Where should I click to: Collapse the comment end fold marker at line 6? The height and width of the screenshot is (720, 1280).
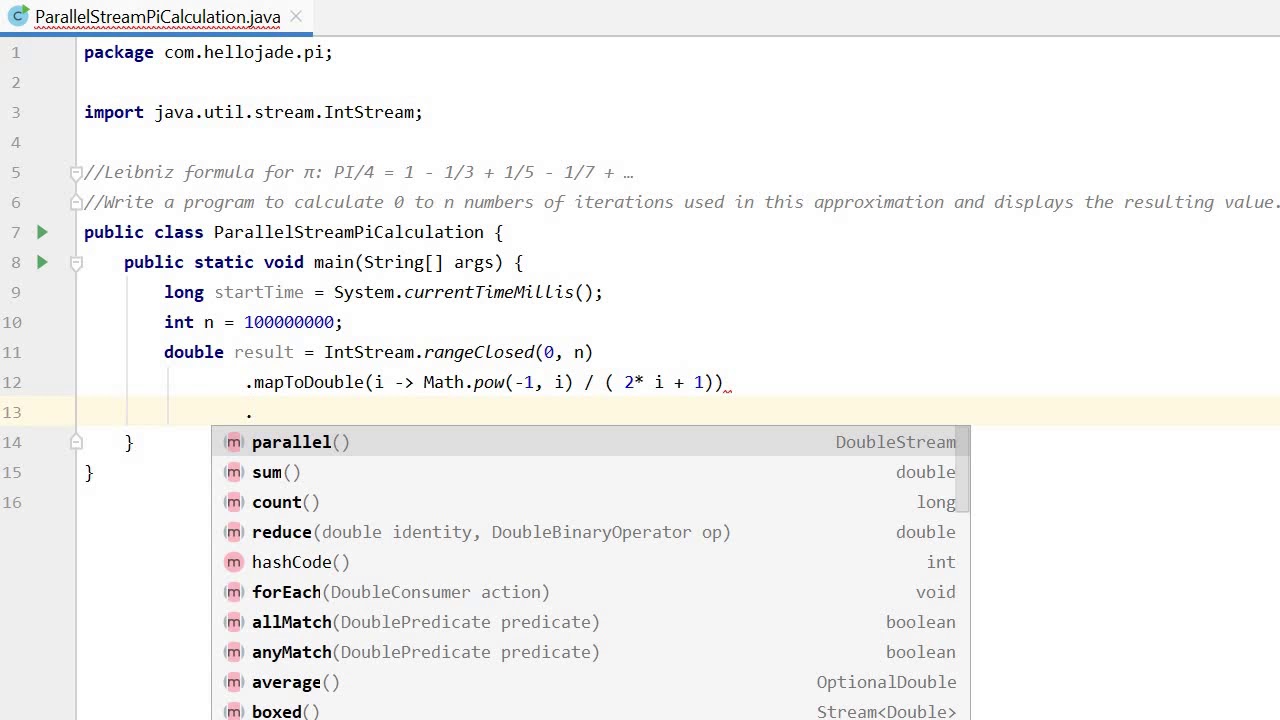point(76,202)
